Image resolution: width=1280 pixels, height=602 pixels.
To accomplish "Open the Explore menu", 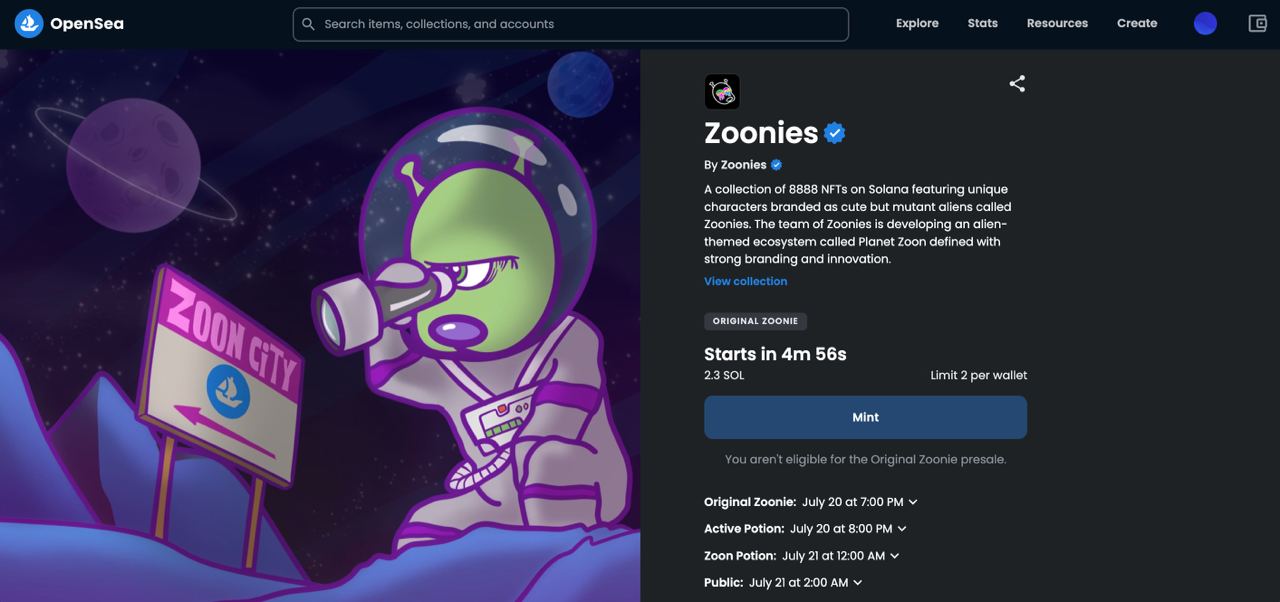I will pyautogui.click(x=917, y=24).
